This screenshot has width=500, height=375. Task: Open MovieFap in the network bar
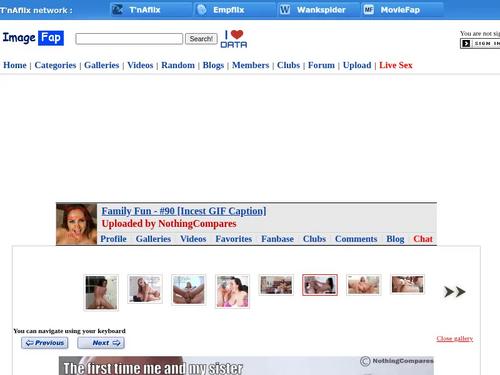point(402,10)
